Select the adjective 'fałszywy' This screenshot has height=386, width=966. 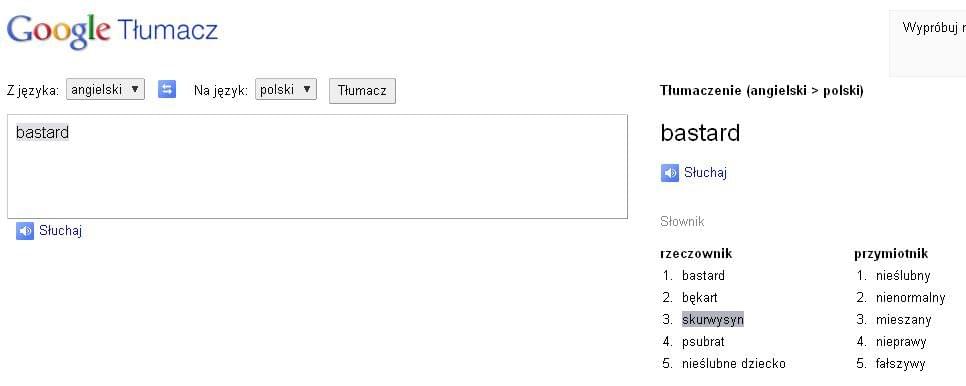coord(901,364)
